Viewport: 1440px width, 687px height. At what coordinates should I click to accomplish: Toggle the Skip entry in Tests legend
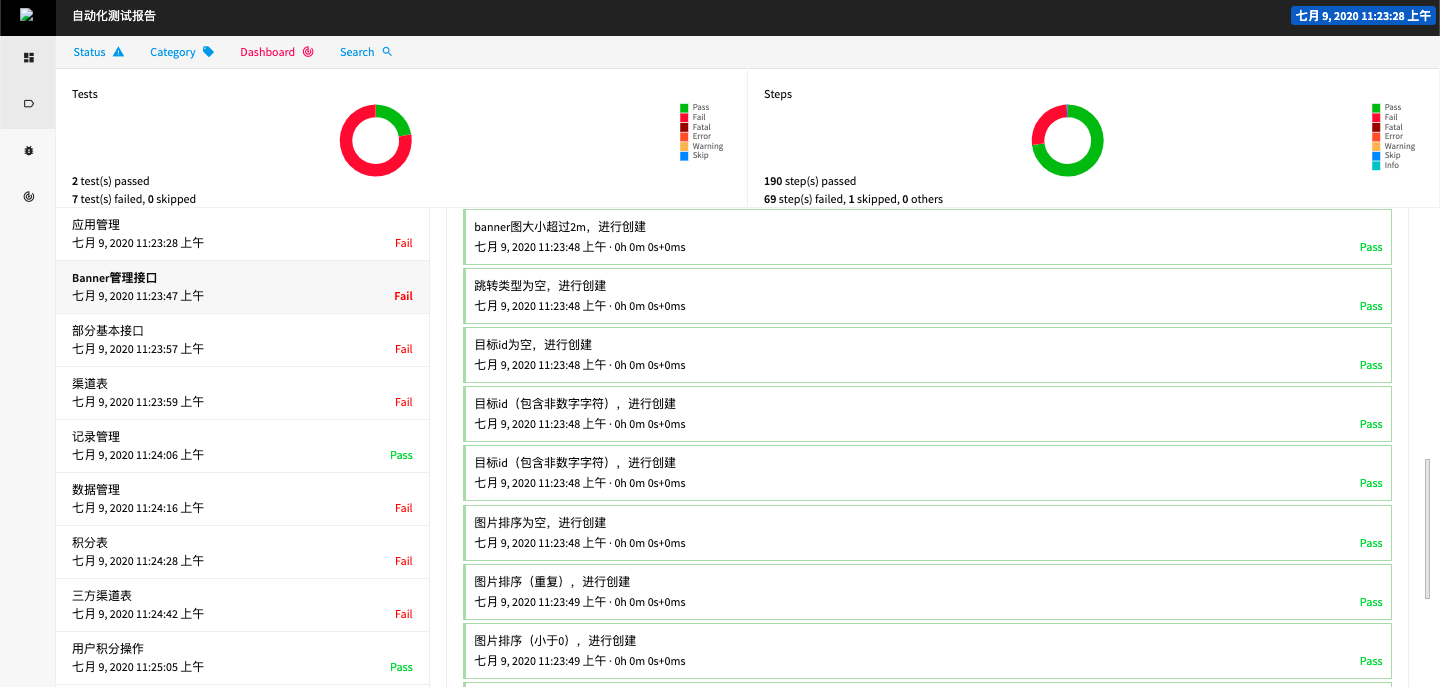click(x=699, y=155)
